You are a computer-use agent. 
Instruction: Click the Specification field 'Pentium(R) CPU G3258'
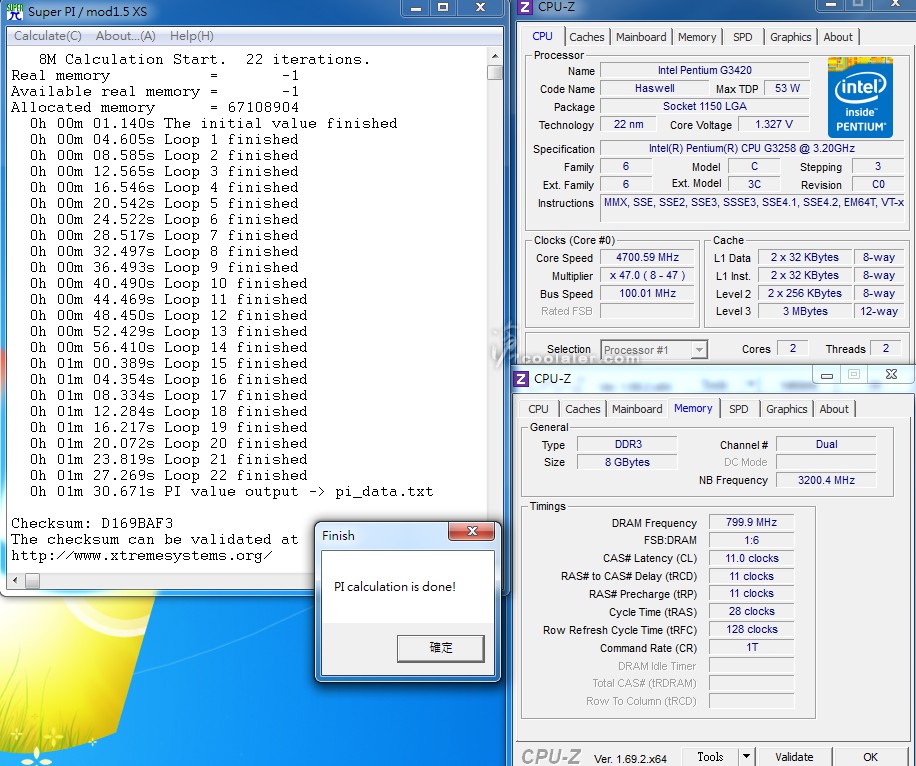(x=751, y=148)
